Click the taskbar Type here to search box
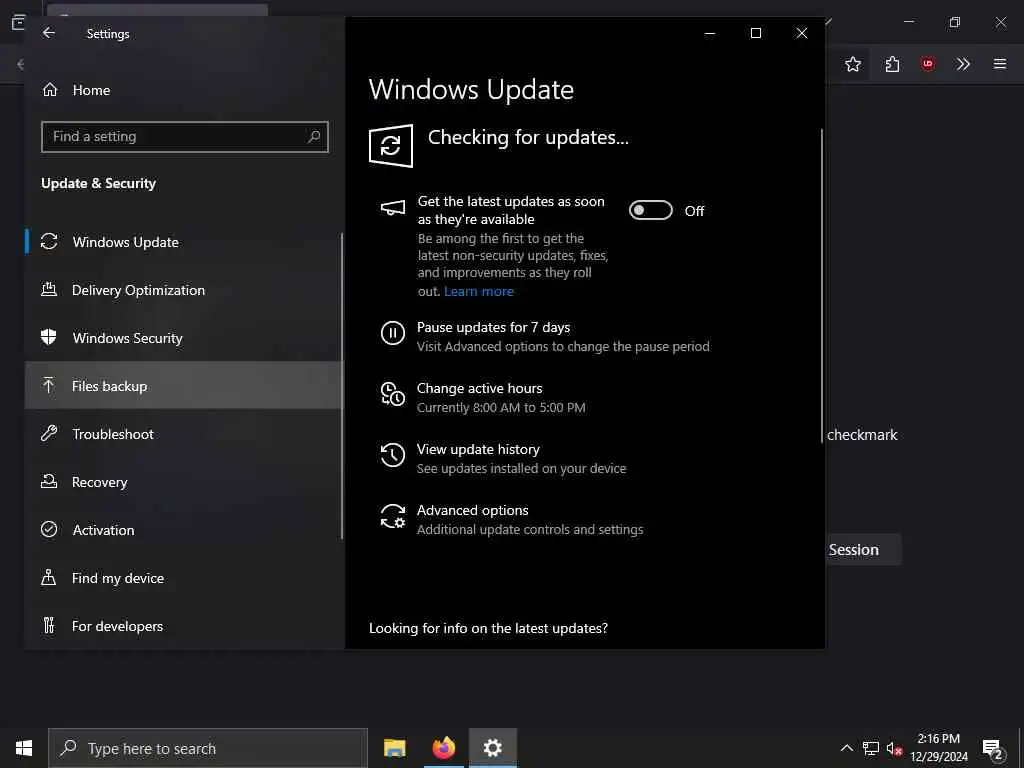The image size is (1024, 768). point(208,748)
